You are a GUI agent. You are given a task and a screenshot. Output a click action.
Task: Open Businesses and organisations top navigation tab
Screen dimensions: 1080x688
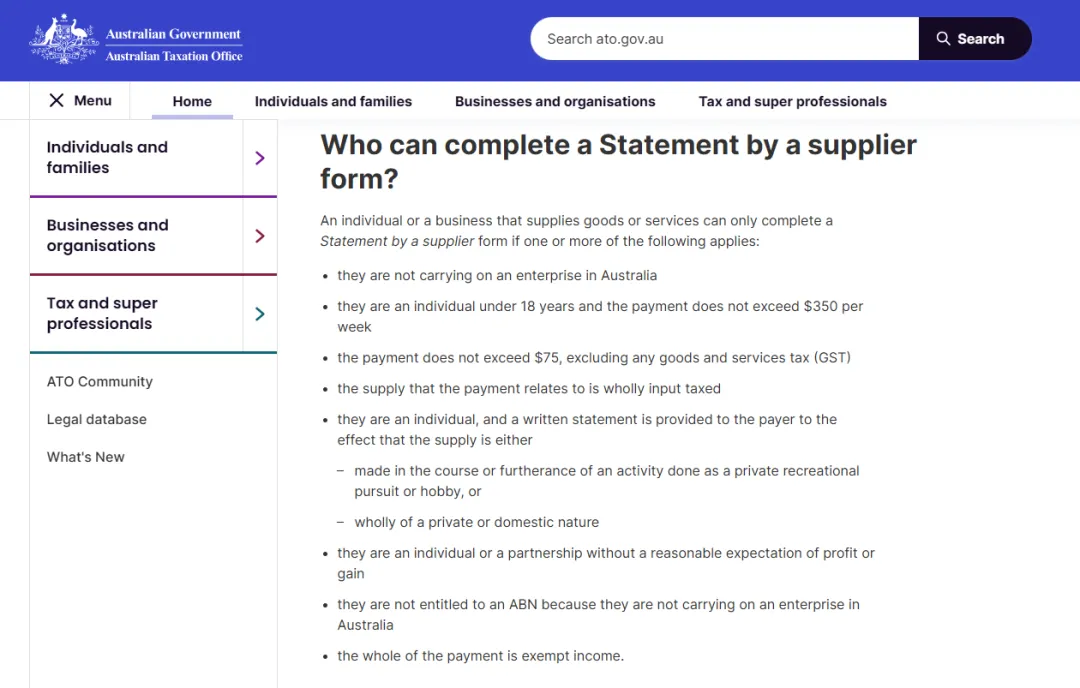point(555,101)
